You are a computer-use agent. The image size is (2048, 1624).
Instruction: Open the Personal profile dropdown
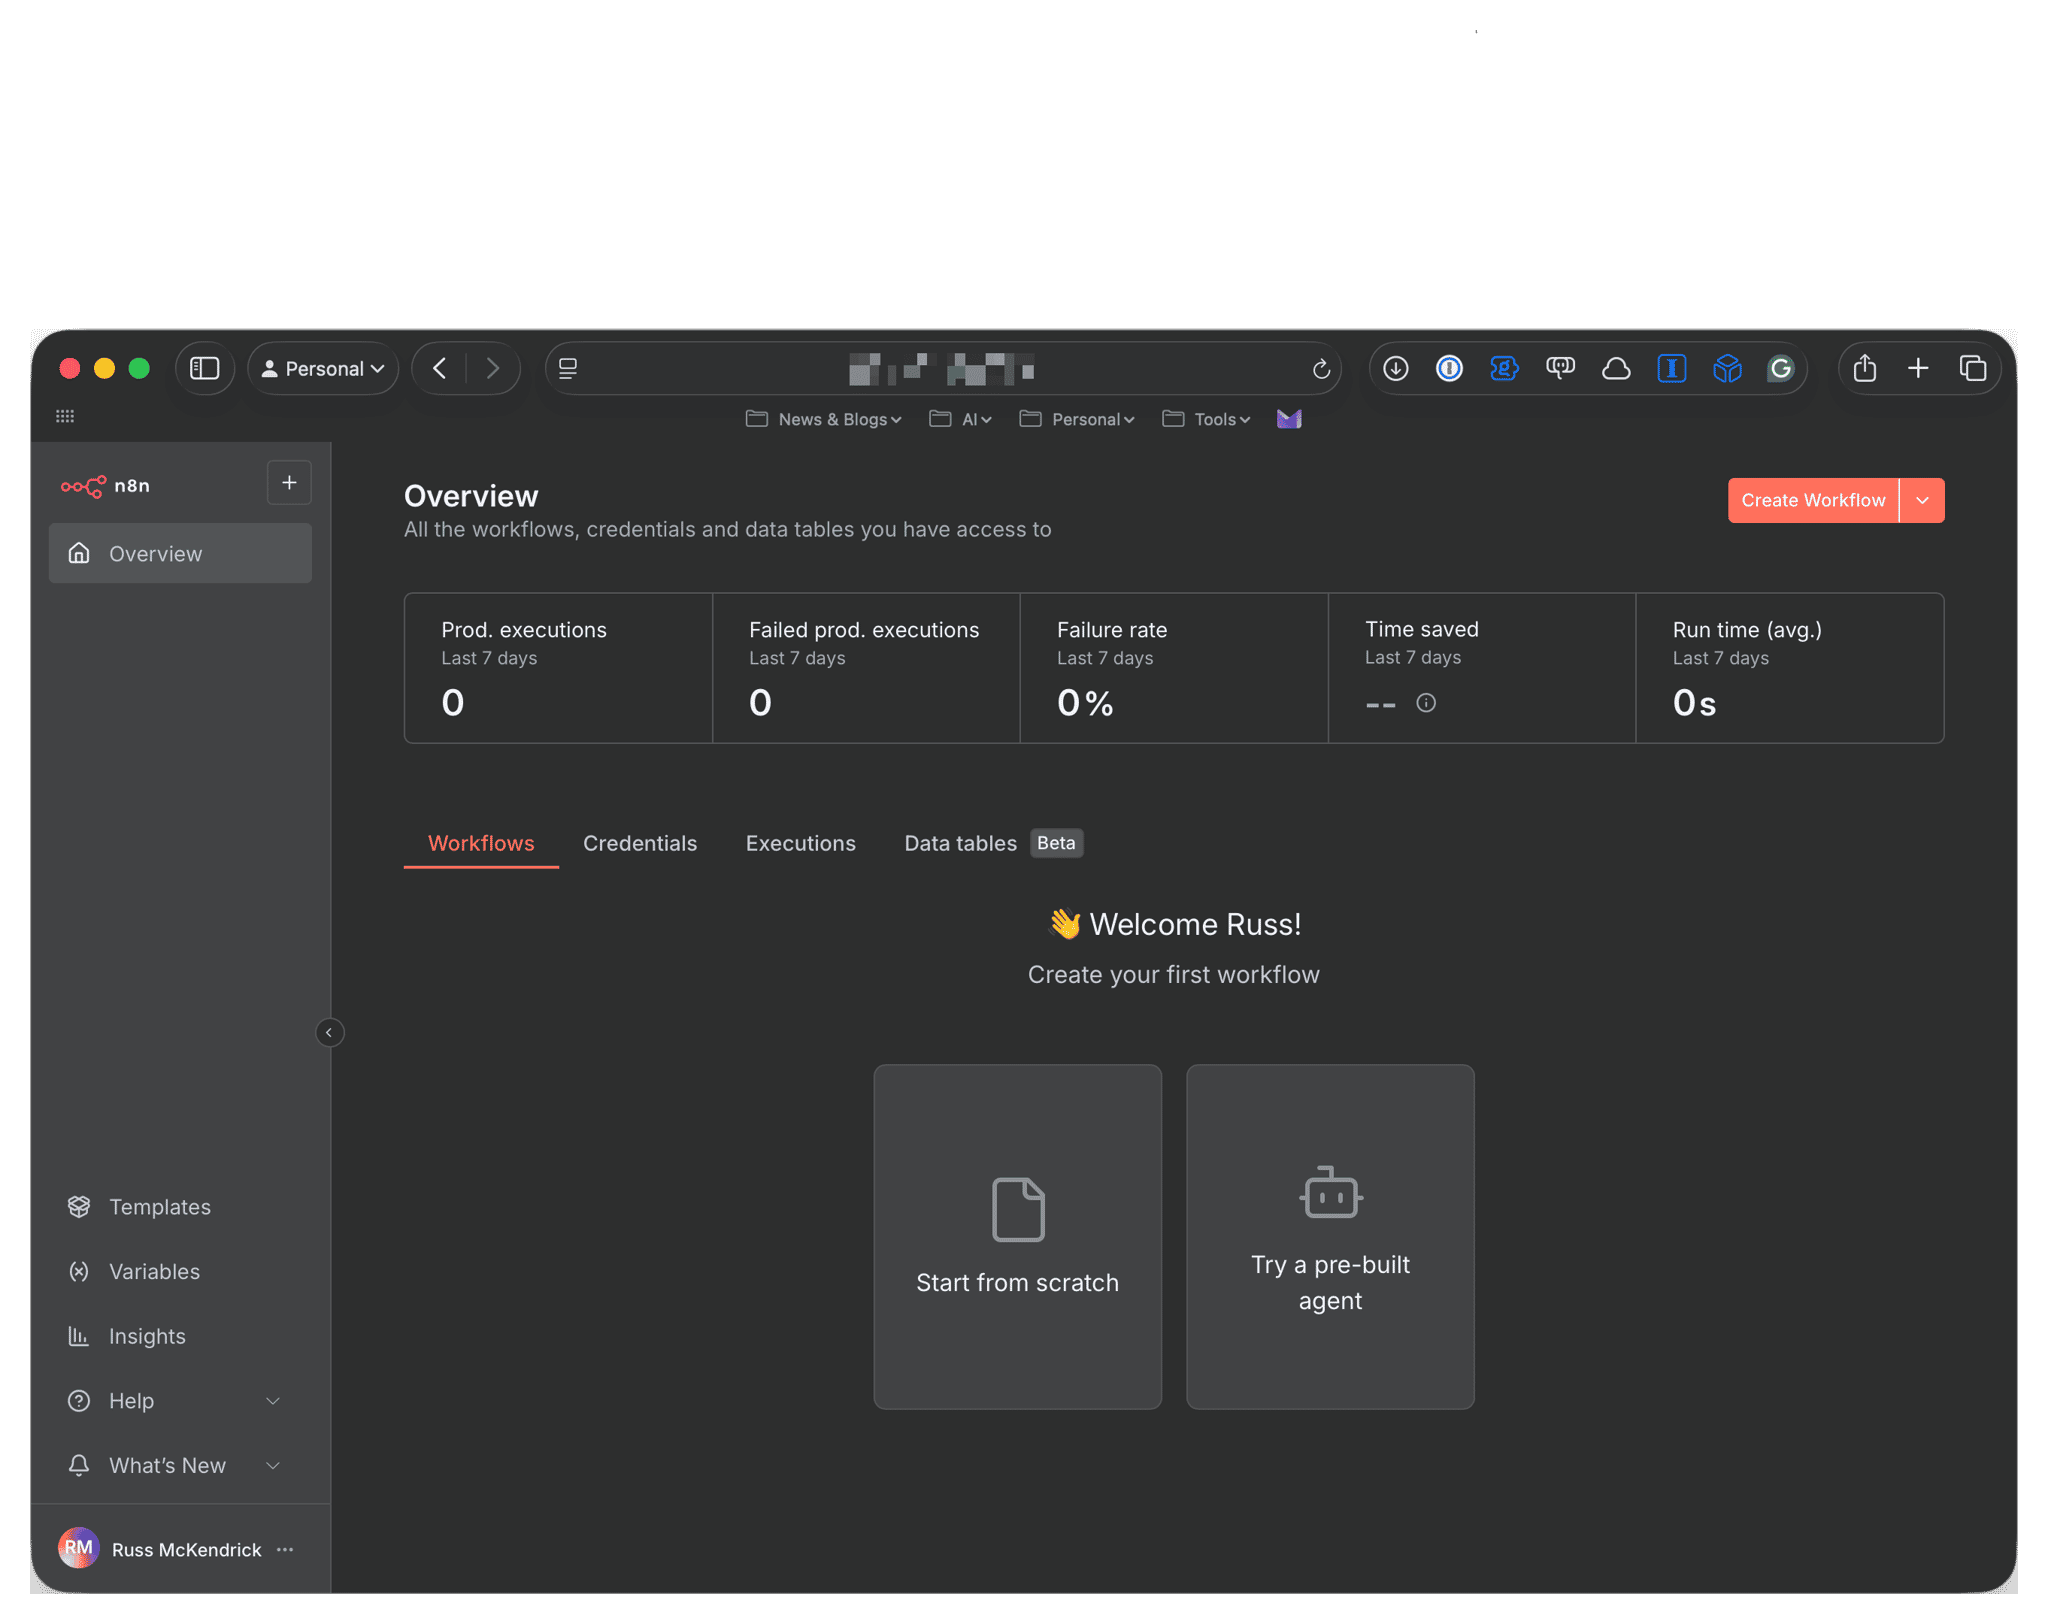pos(323,369)
